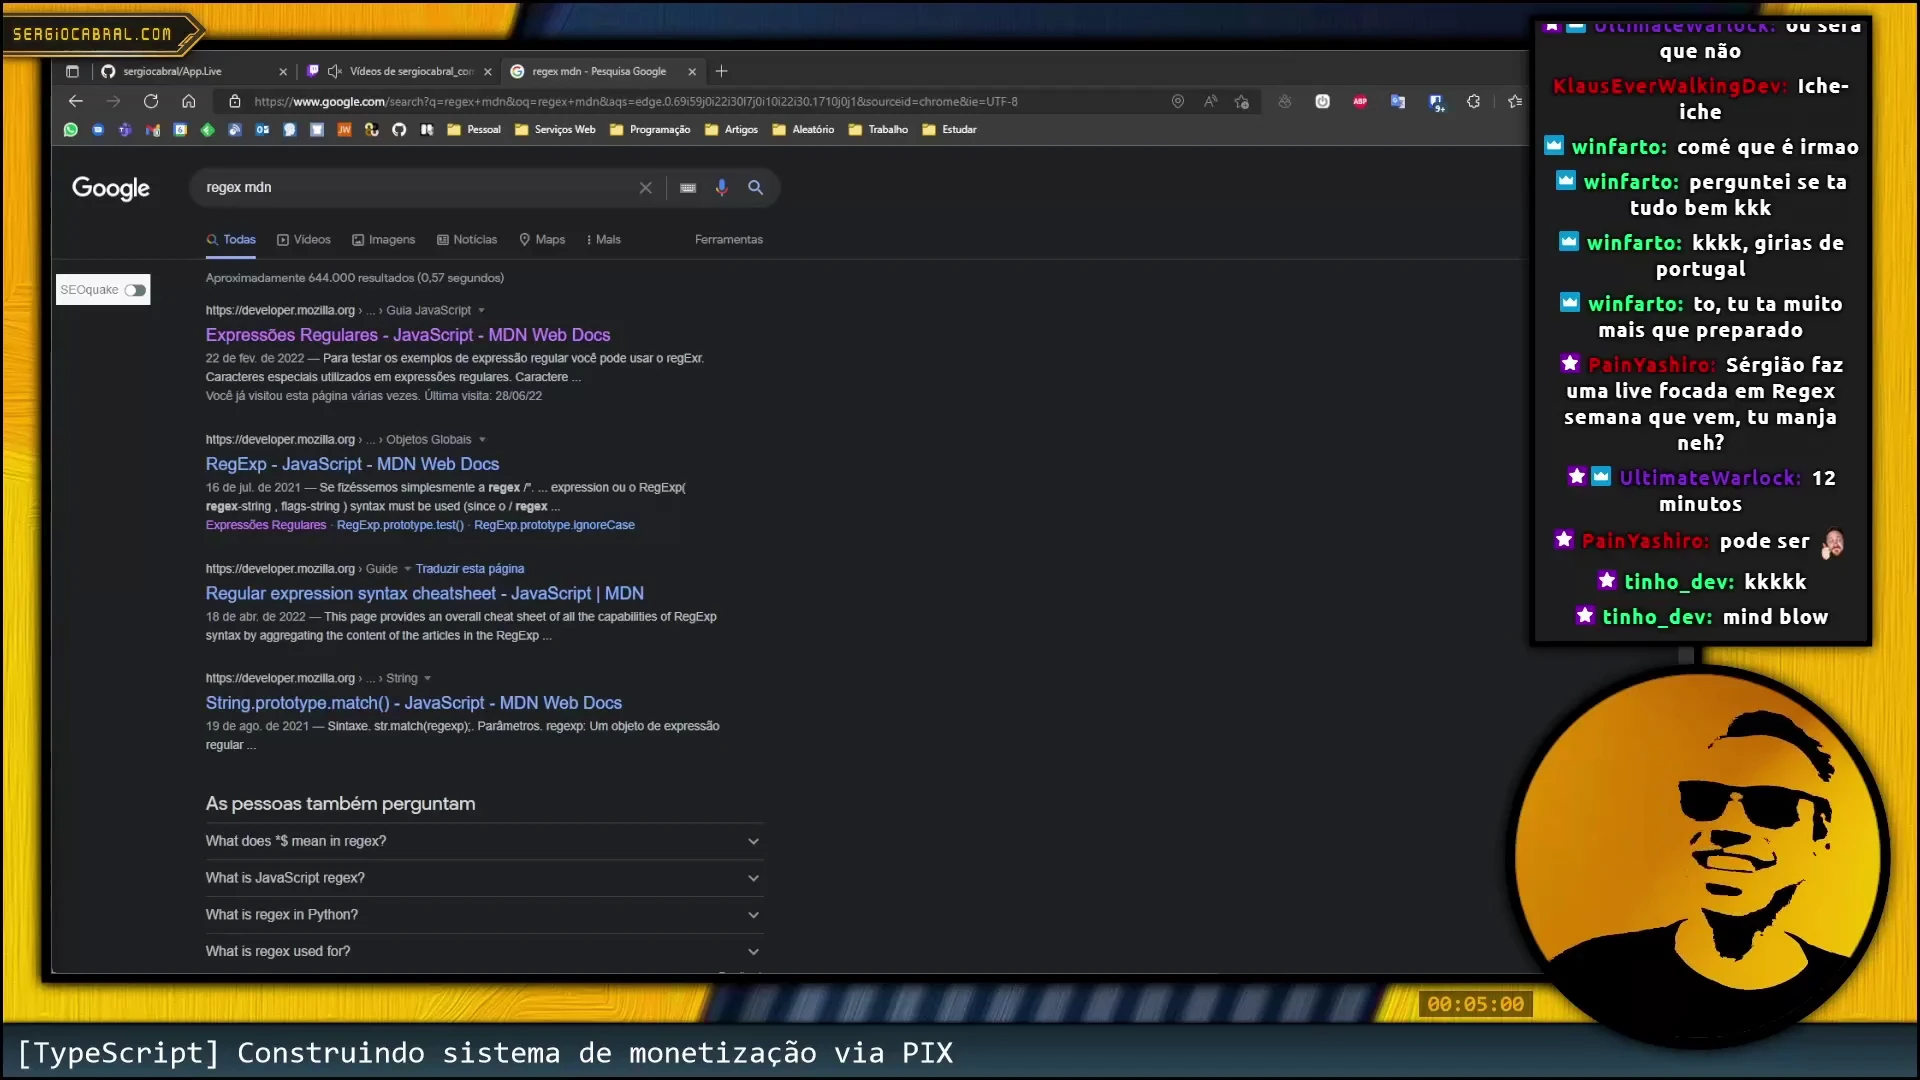The image size is (1920, 1080).
Task: Open a new browser tab with plus
Action: [722, 71]
